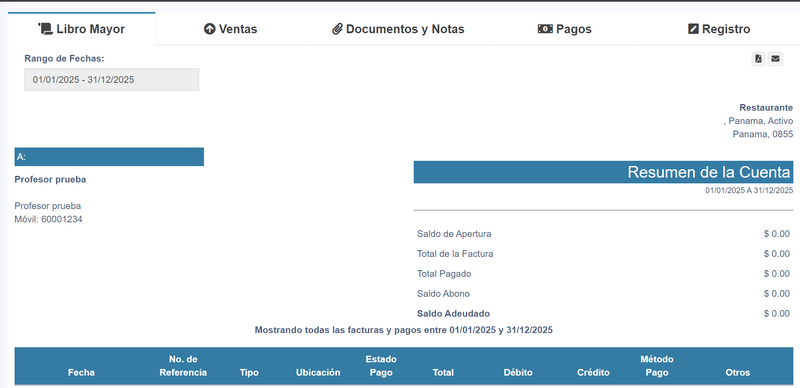Click the Estado Pago column header
The width and height of the screenshot is (800, 388).
coord(381,366)
